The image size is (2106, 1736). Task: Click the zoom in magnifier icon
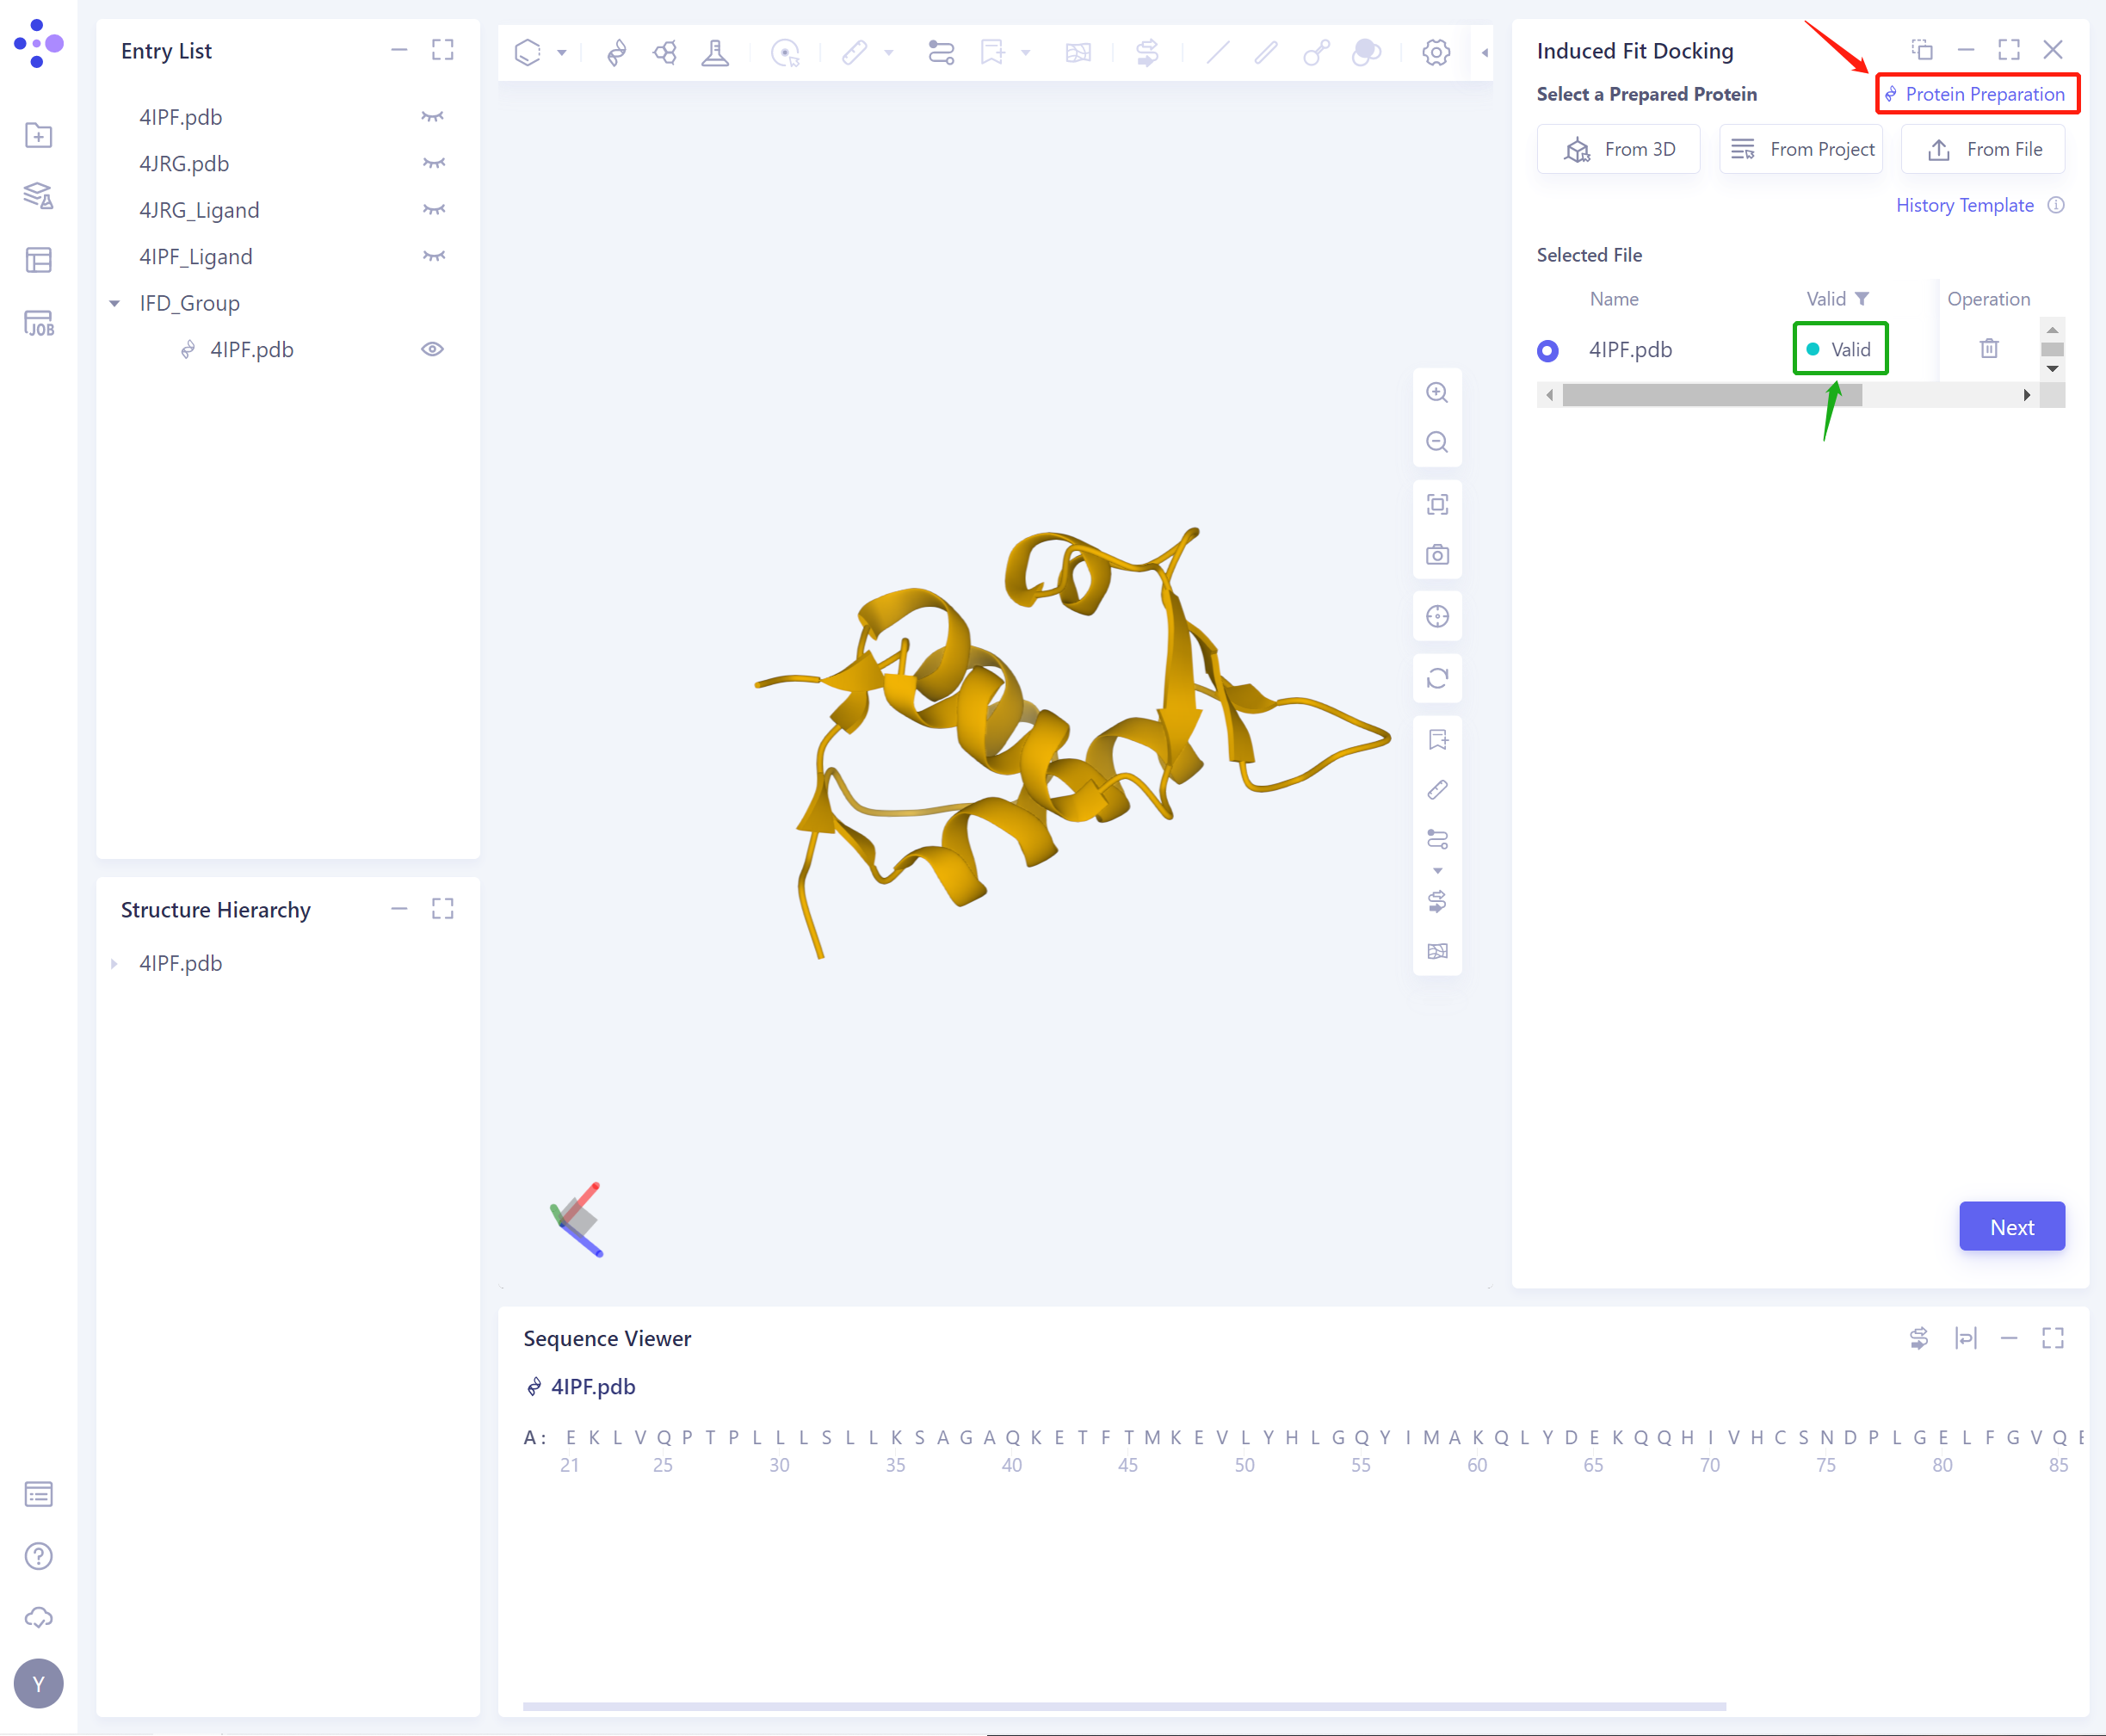[1437, 393]
